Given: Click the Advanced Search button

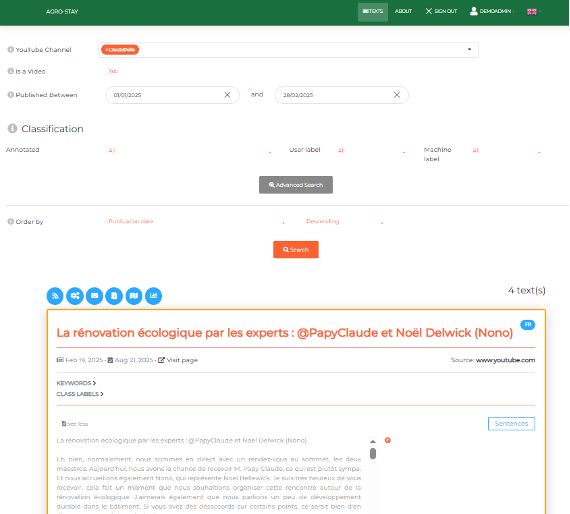Looking at the screenshot, I should coord(296,185).
